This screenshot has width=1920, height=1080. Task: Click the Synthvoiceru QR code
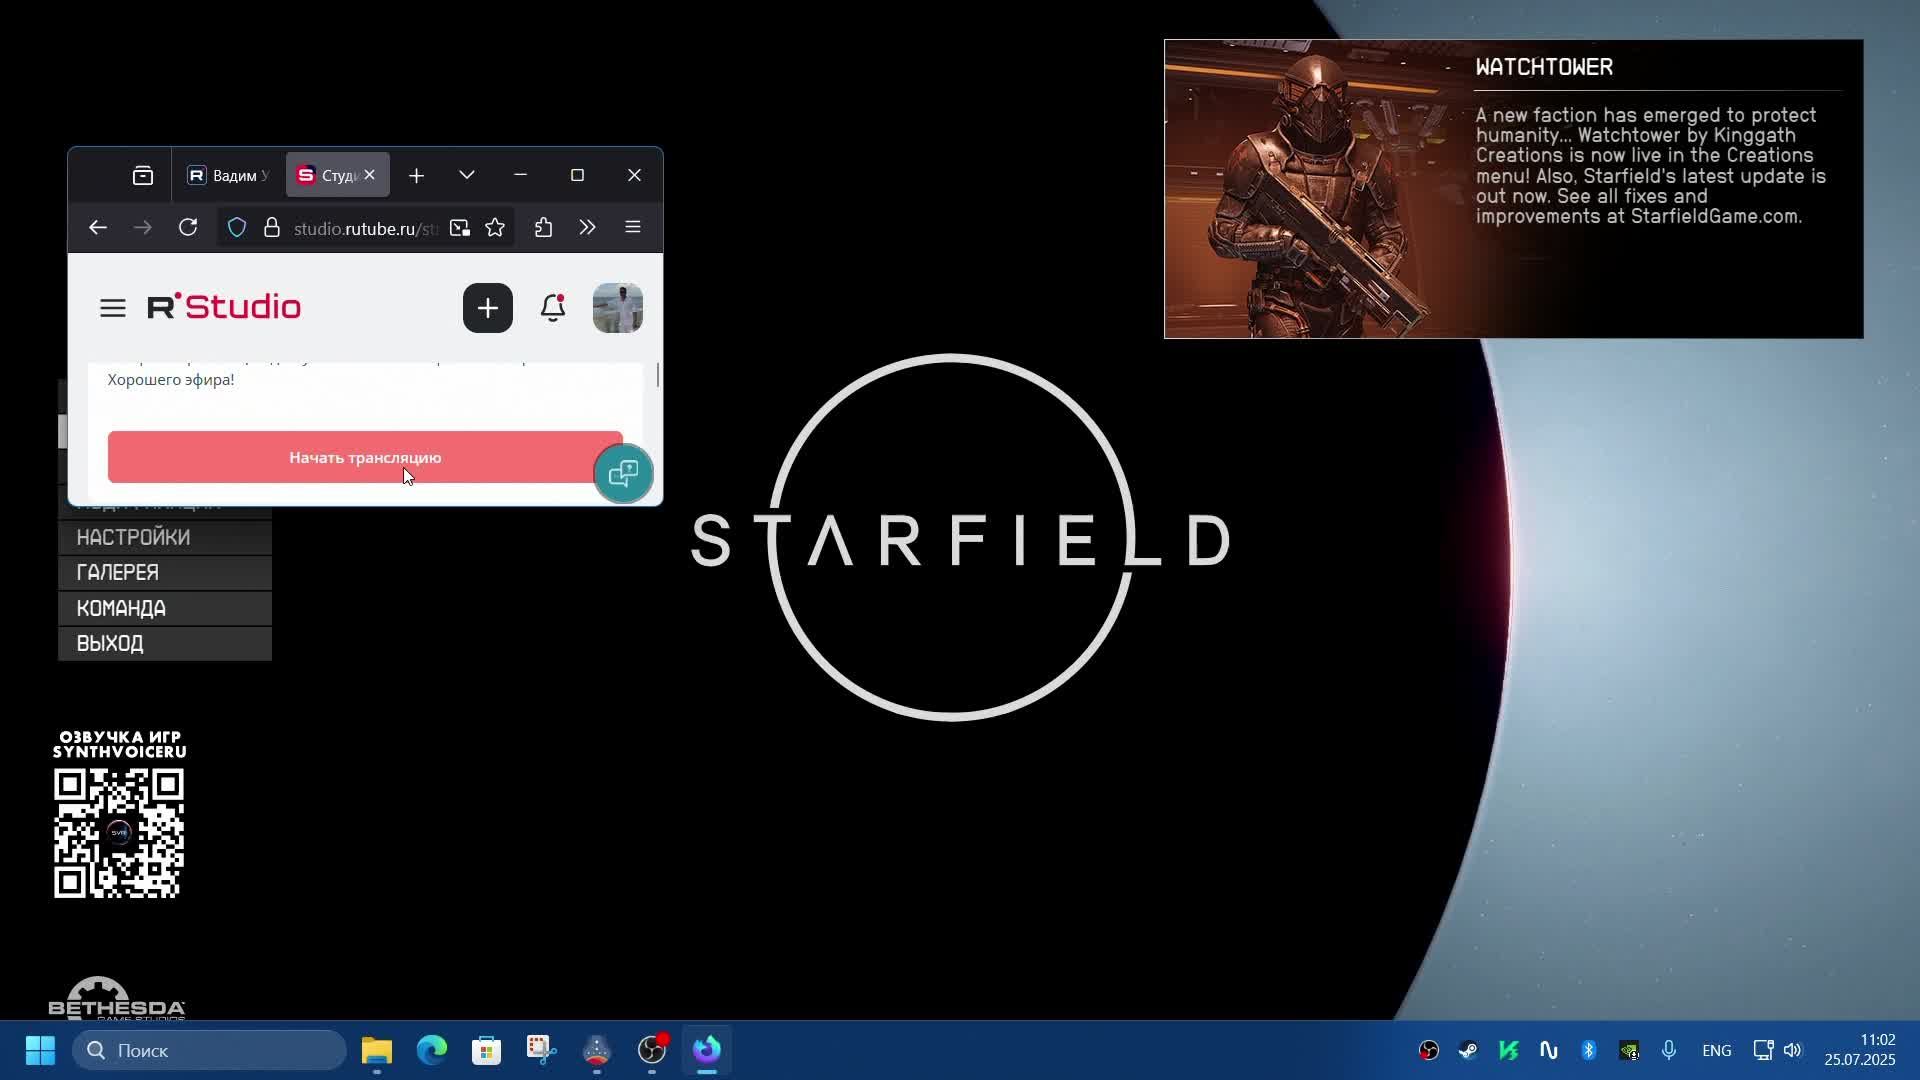click(119, 833)
